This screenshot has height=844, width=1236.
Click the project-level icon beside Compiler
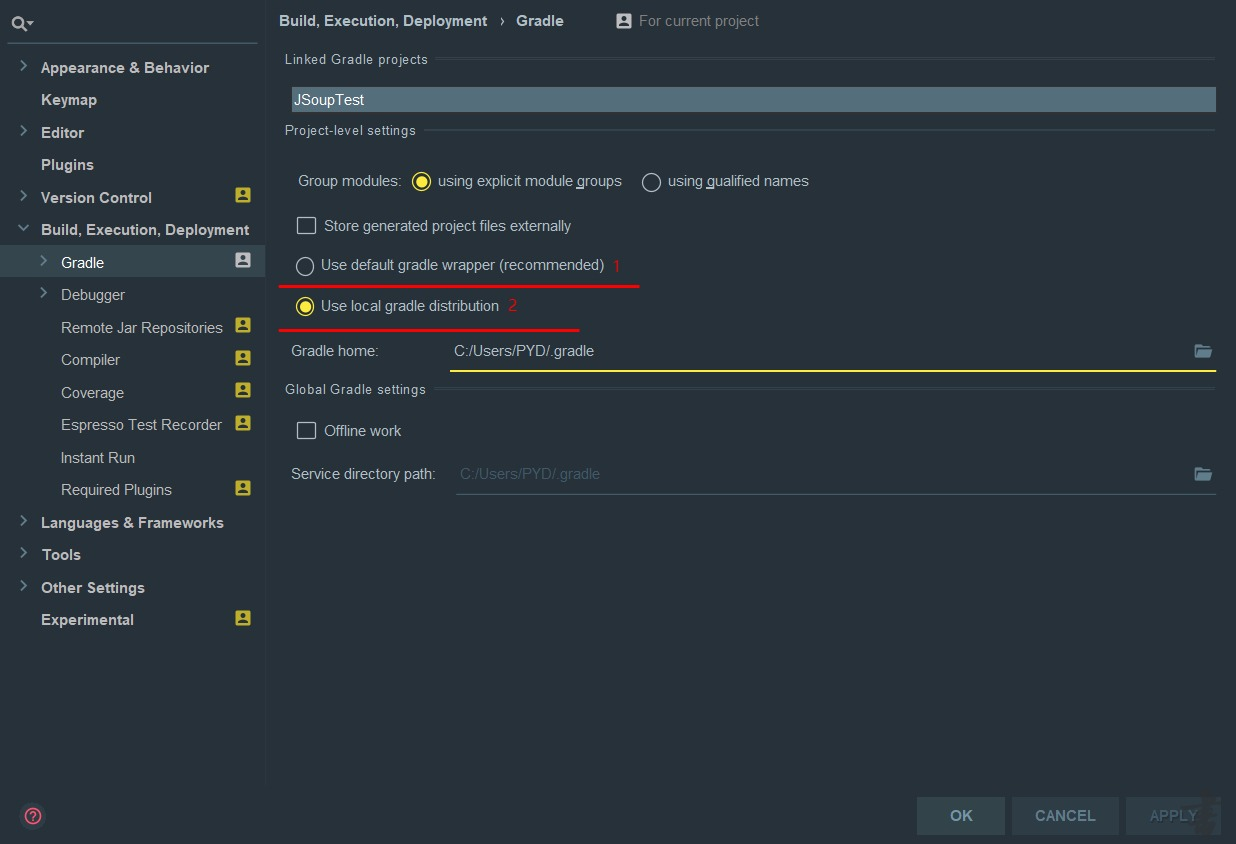point(242,358)
